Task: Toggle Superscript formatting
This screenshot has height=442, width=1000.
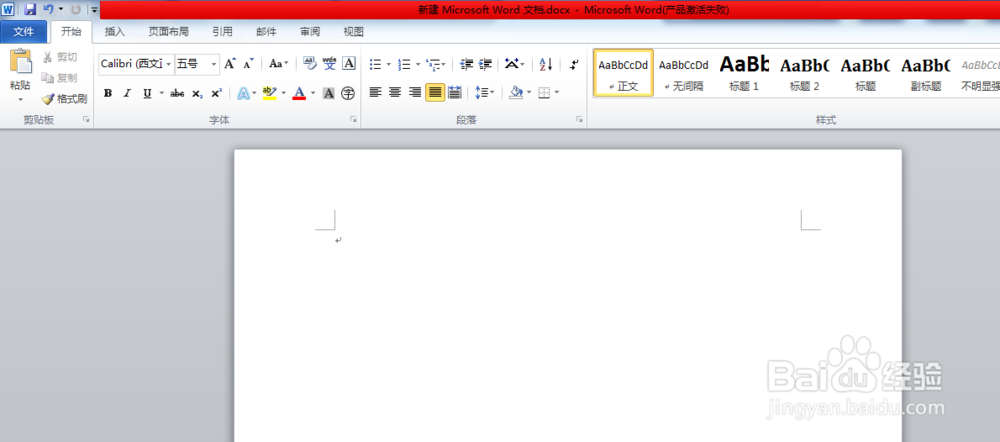Action: [x=216, y=93]
